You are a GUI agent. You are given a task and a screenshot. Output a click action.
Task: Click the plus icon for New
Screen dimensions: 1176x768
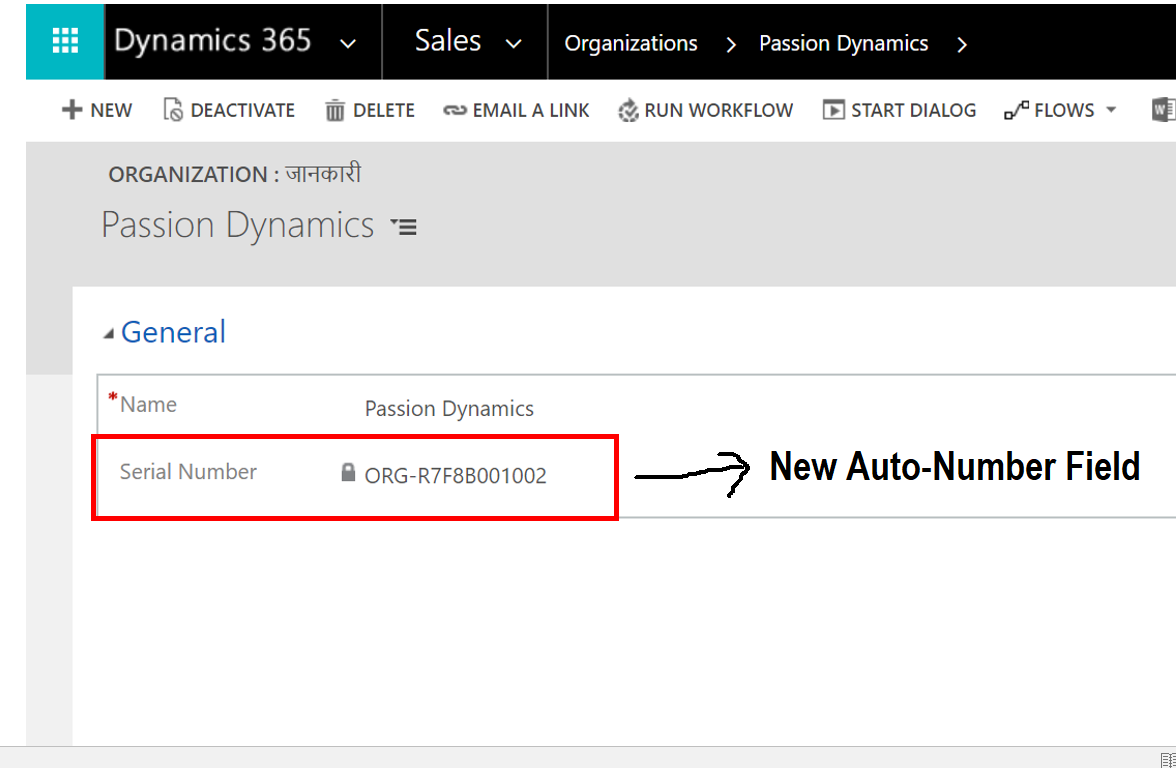pos(72,110)
